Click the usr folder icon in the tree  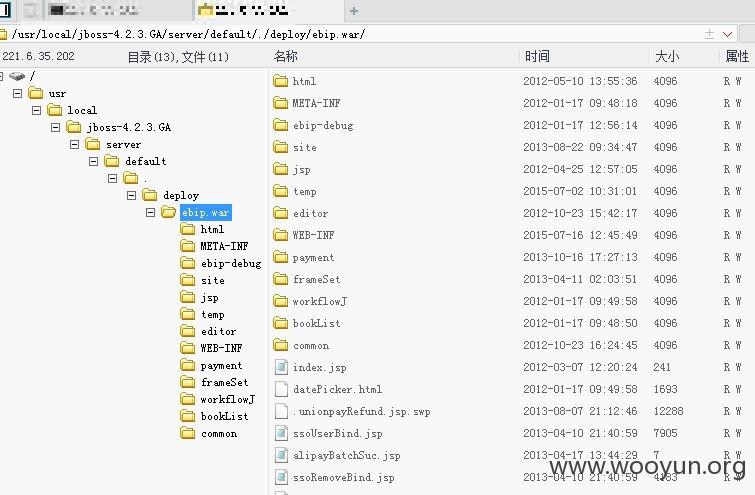click(x=36, y=92)
